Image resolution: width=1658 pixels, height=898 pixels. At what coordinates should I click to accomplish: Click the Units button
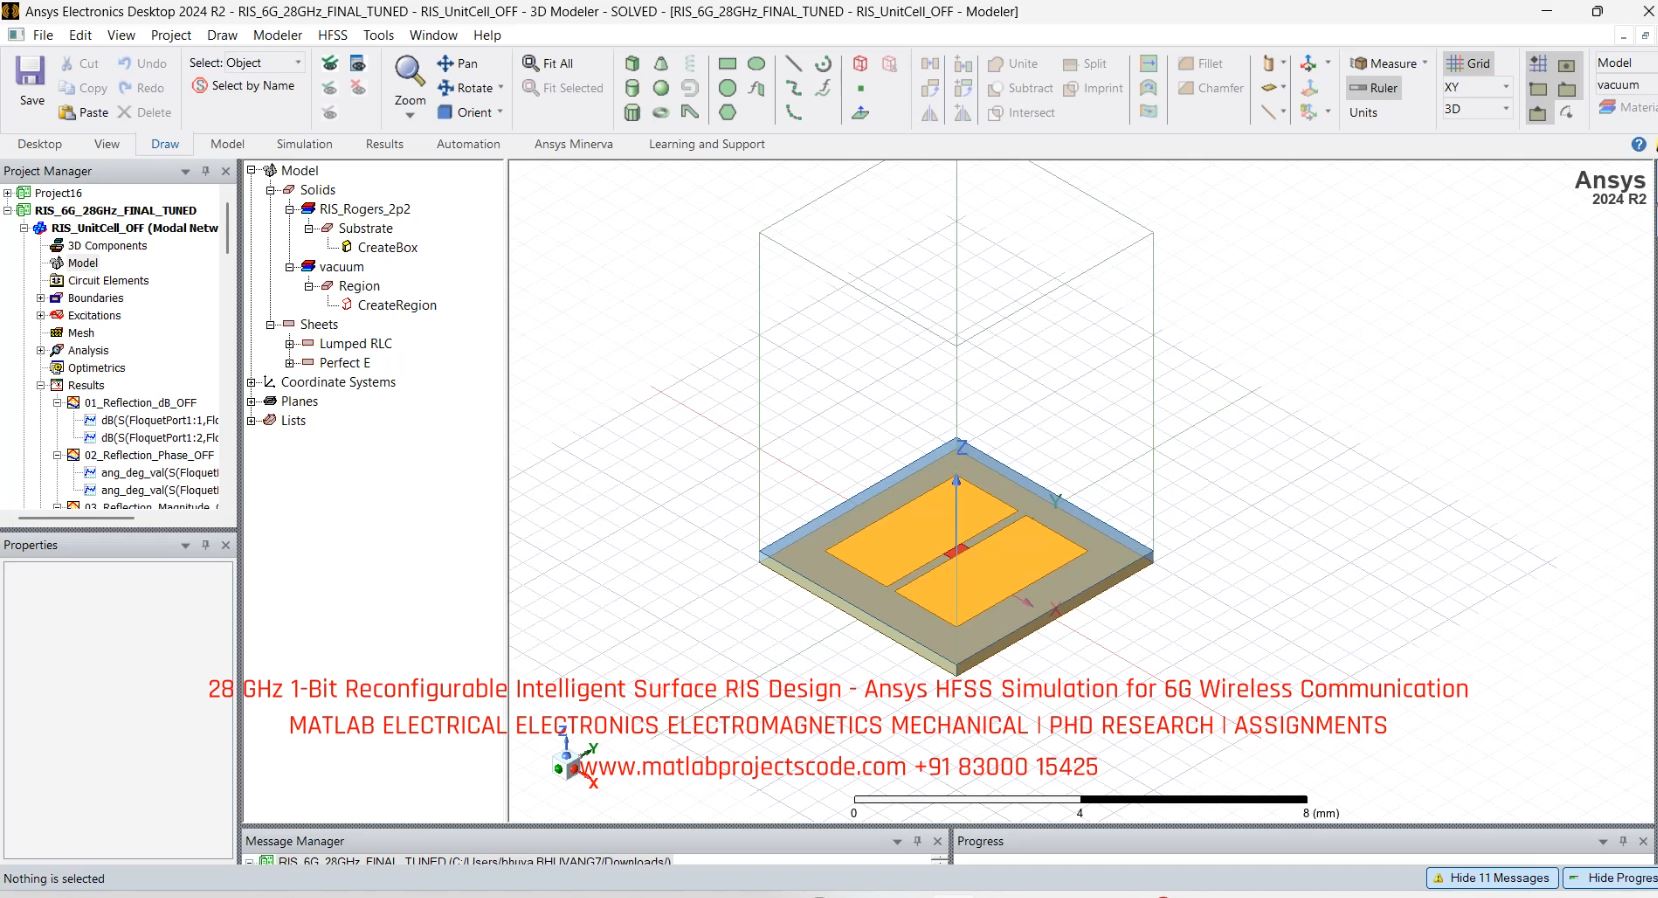(x=1363, y=113)
